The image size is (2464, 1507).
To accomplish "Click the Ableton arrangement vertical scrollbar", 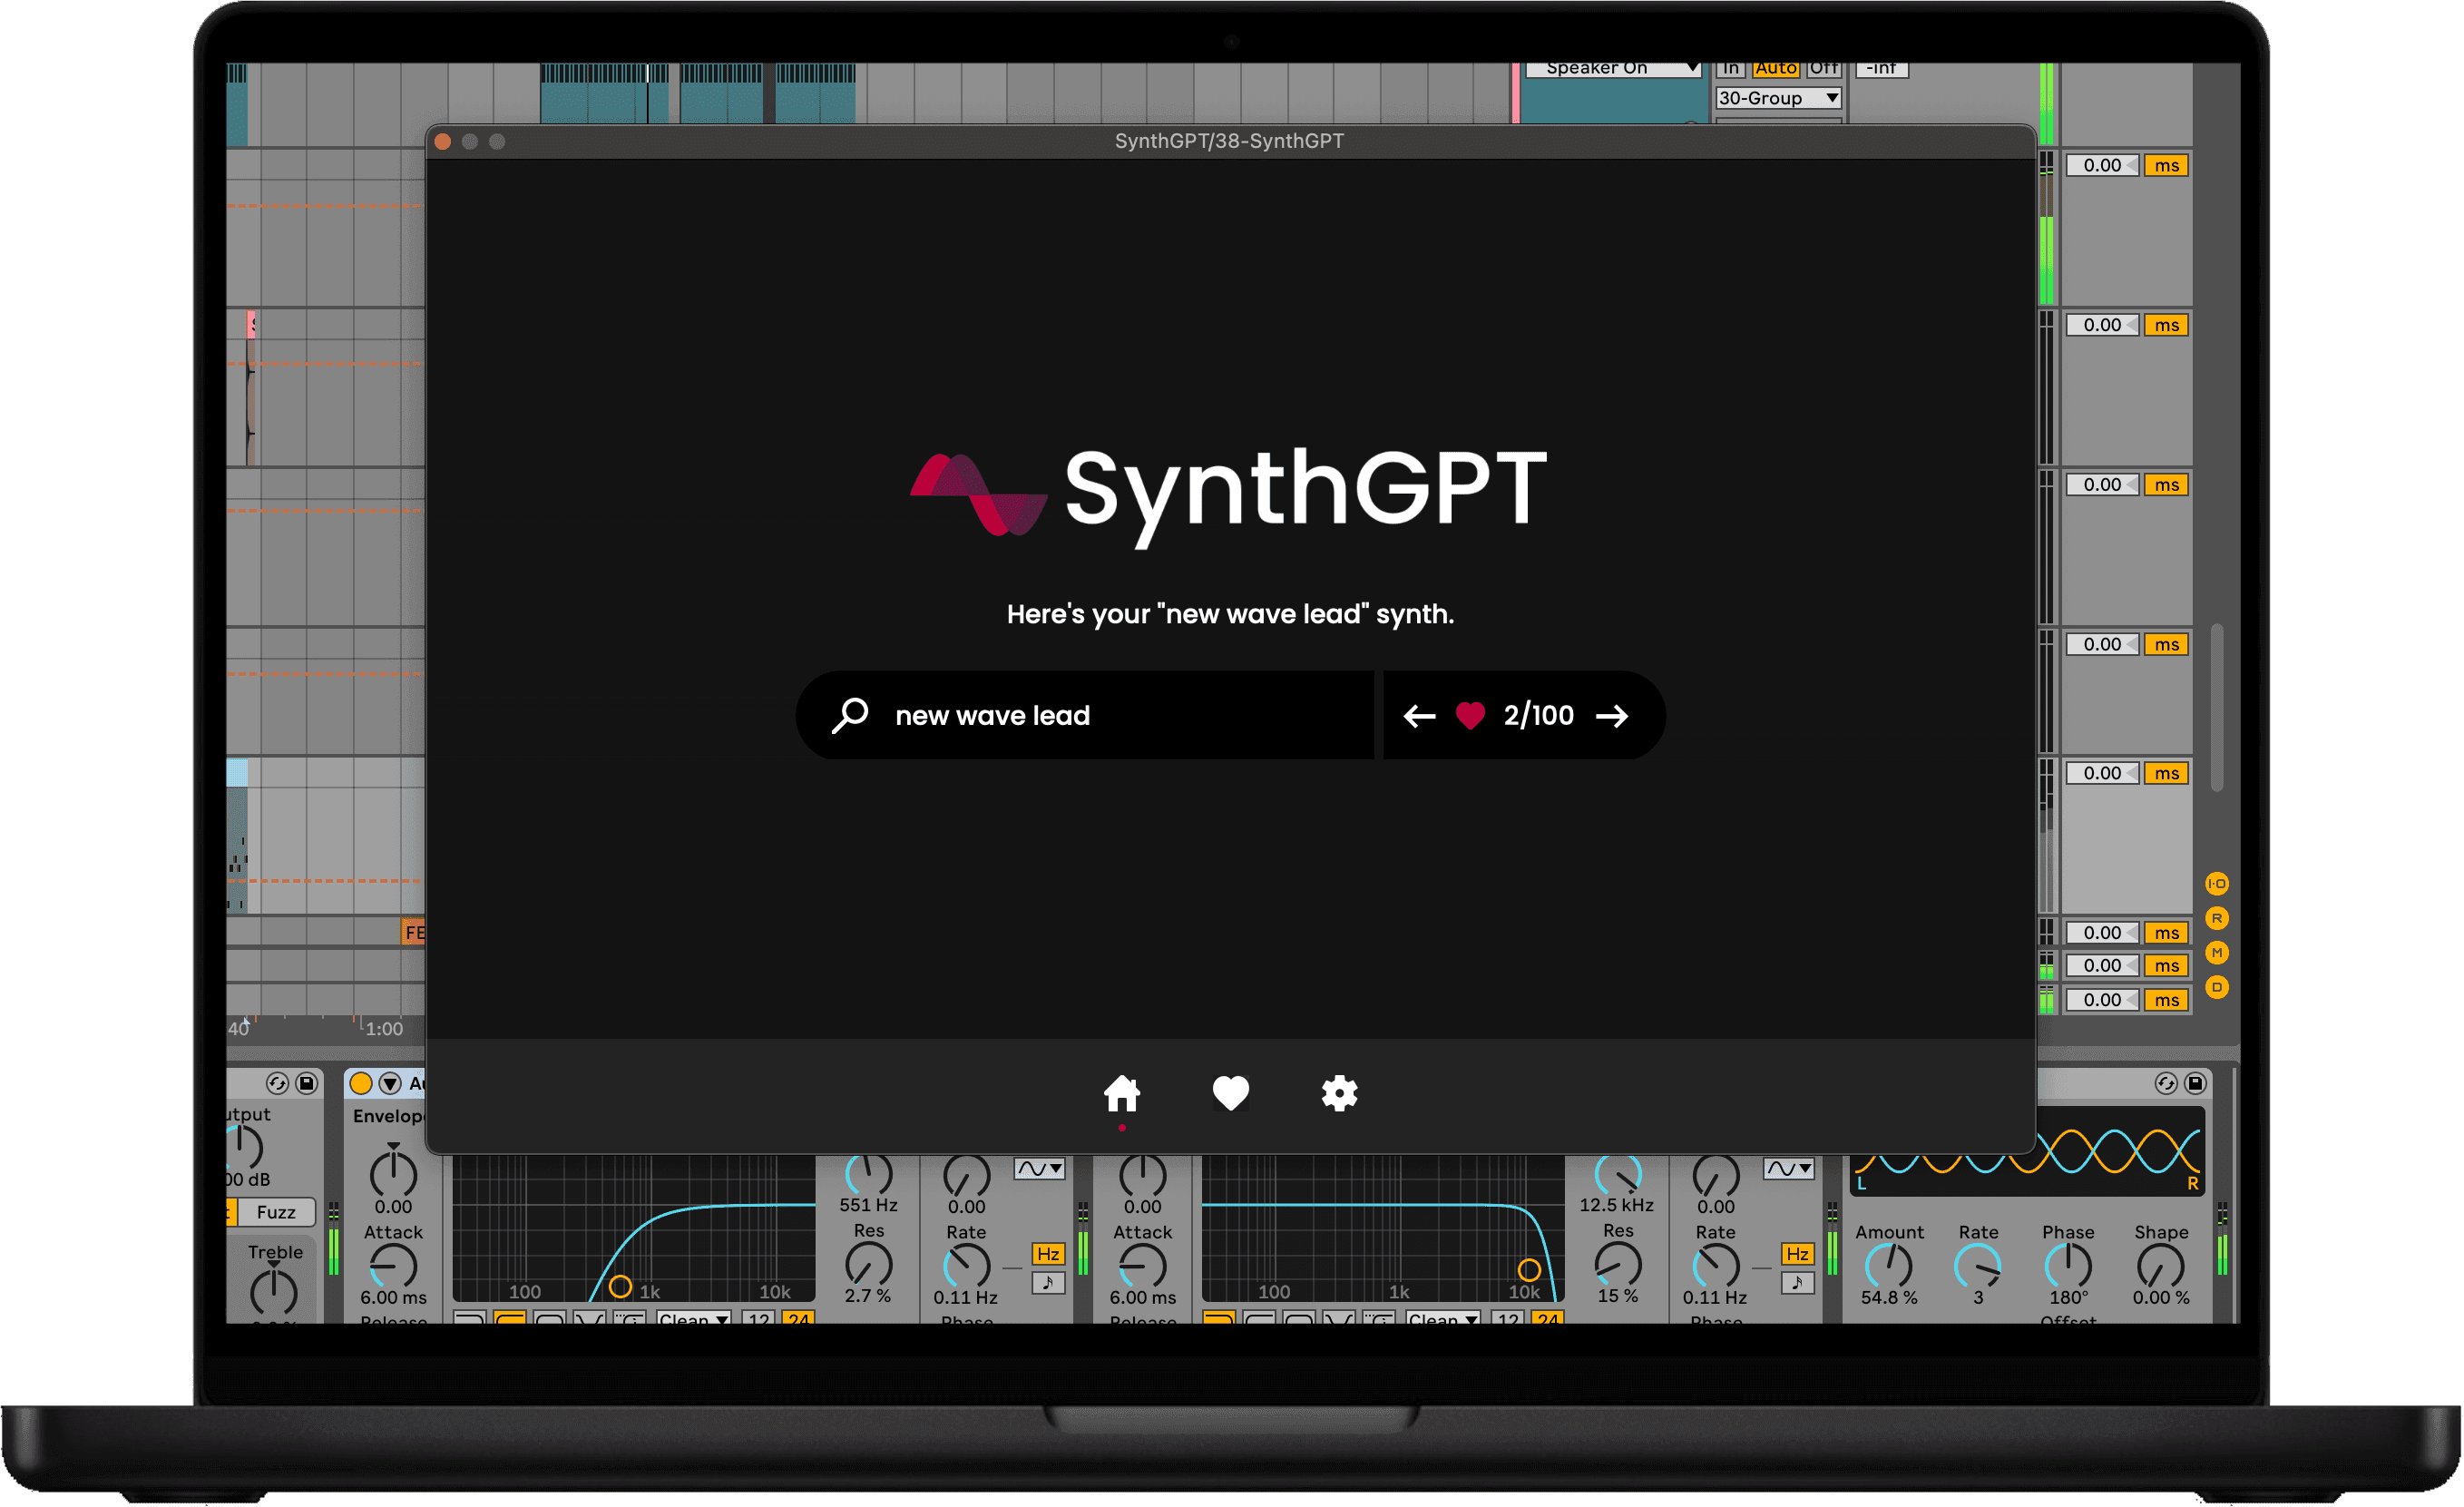I will click(x=2217, y=708).
